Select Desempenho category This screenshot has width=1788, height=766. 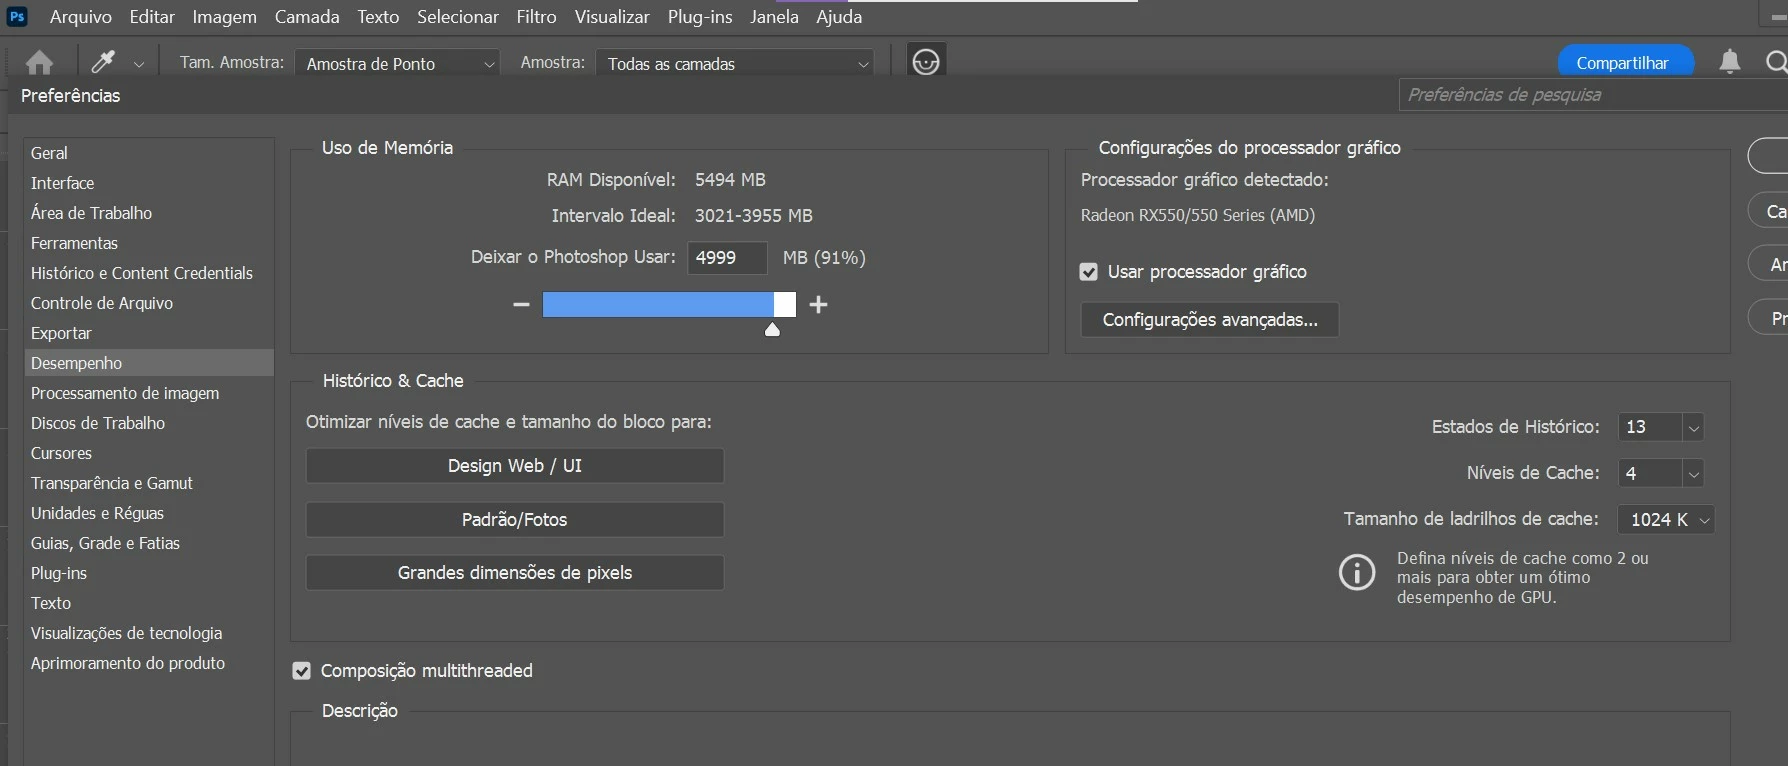pyautogui.click(x=149, y=363)
